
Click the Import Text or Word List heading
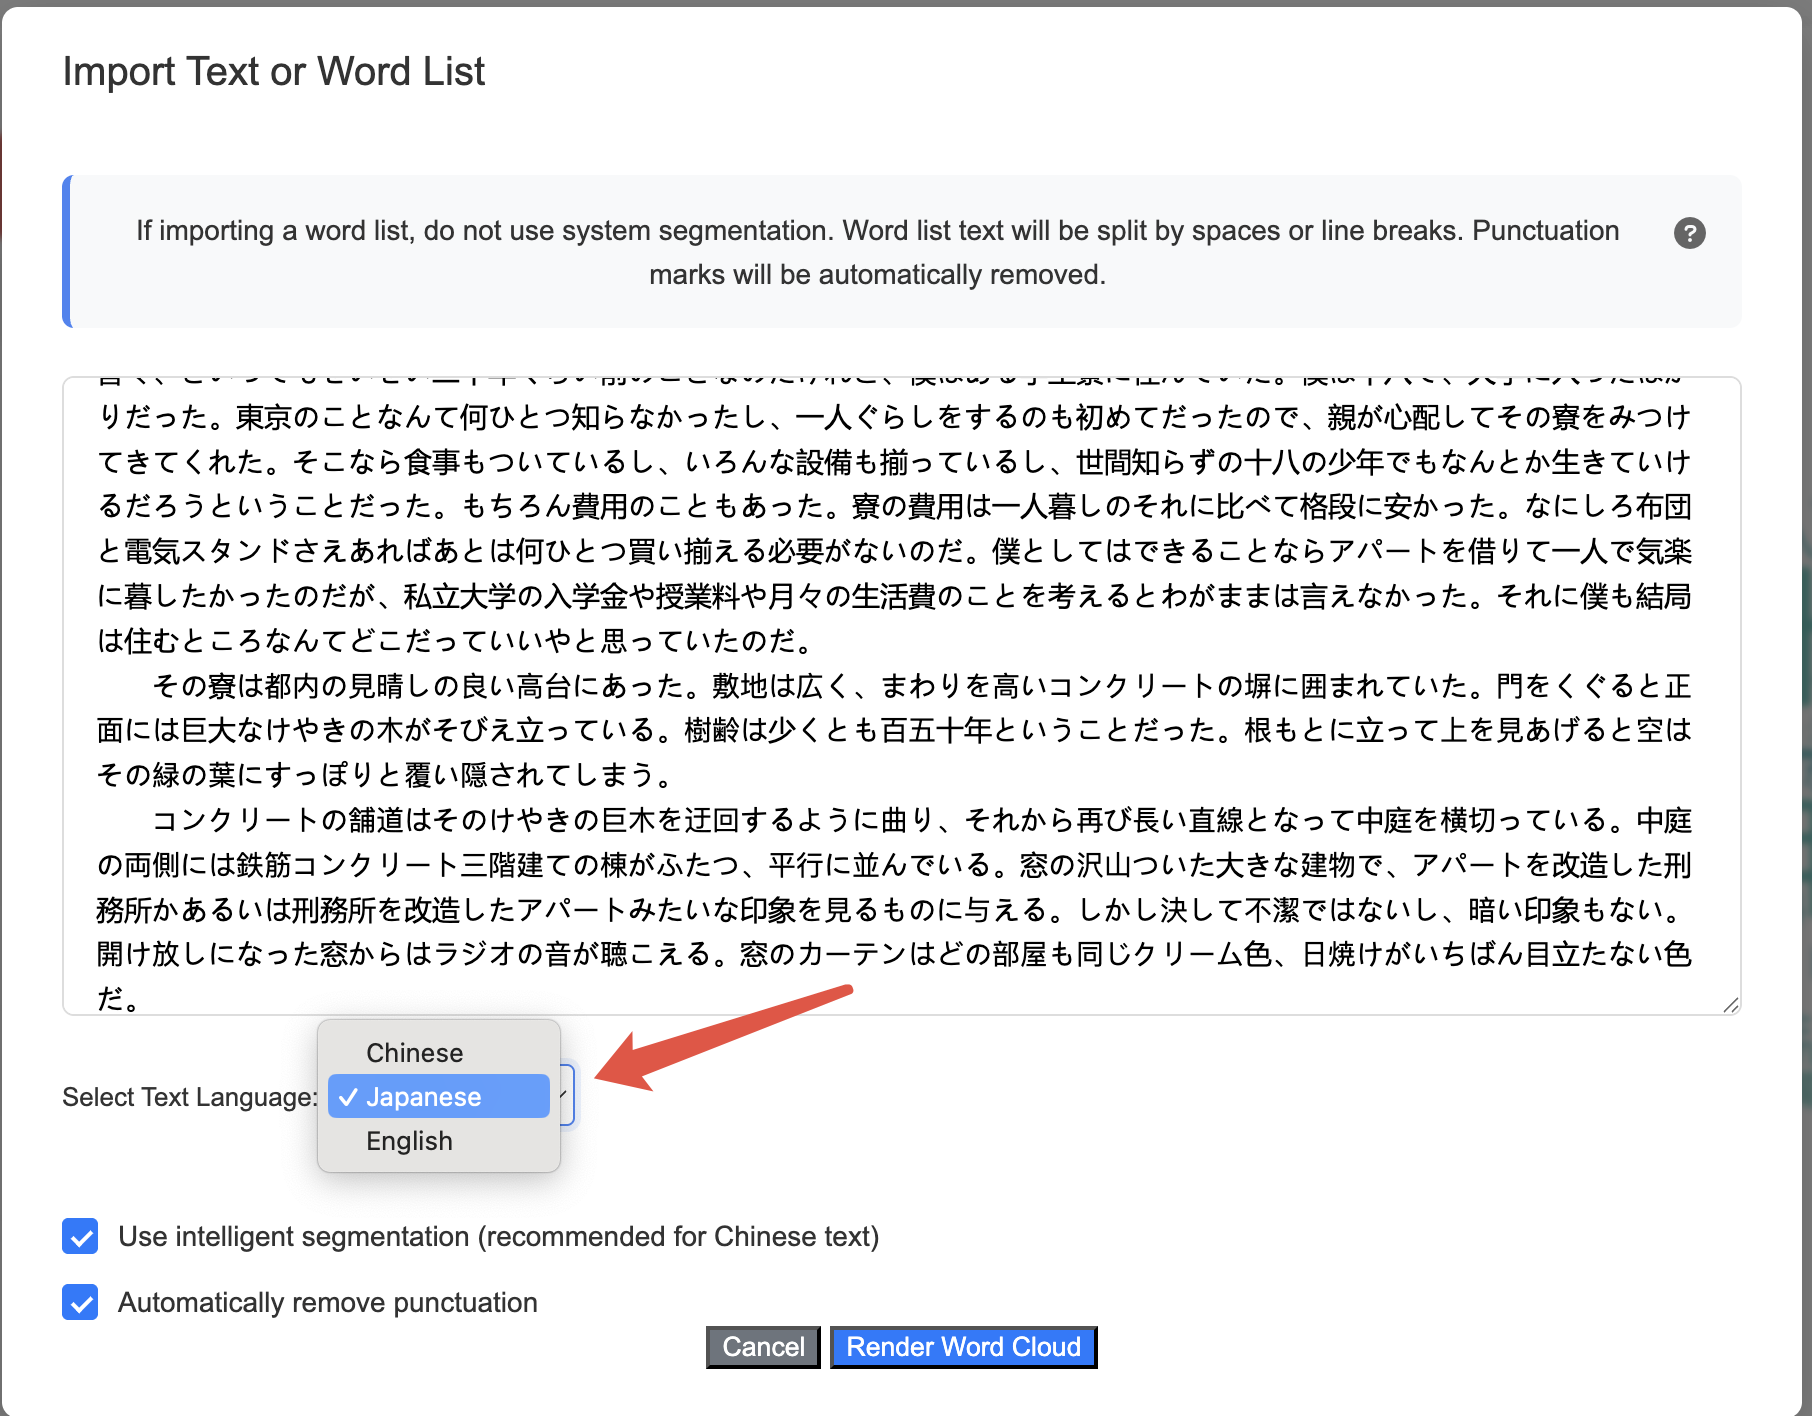point(273,70)
